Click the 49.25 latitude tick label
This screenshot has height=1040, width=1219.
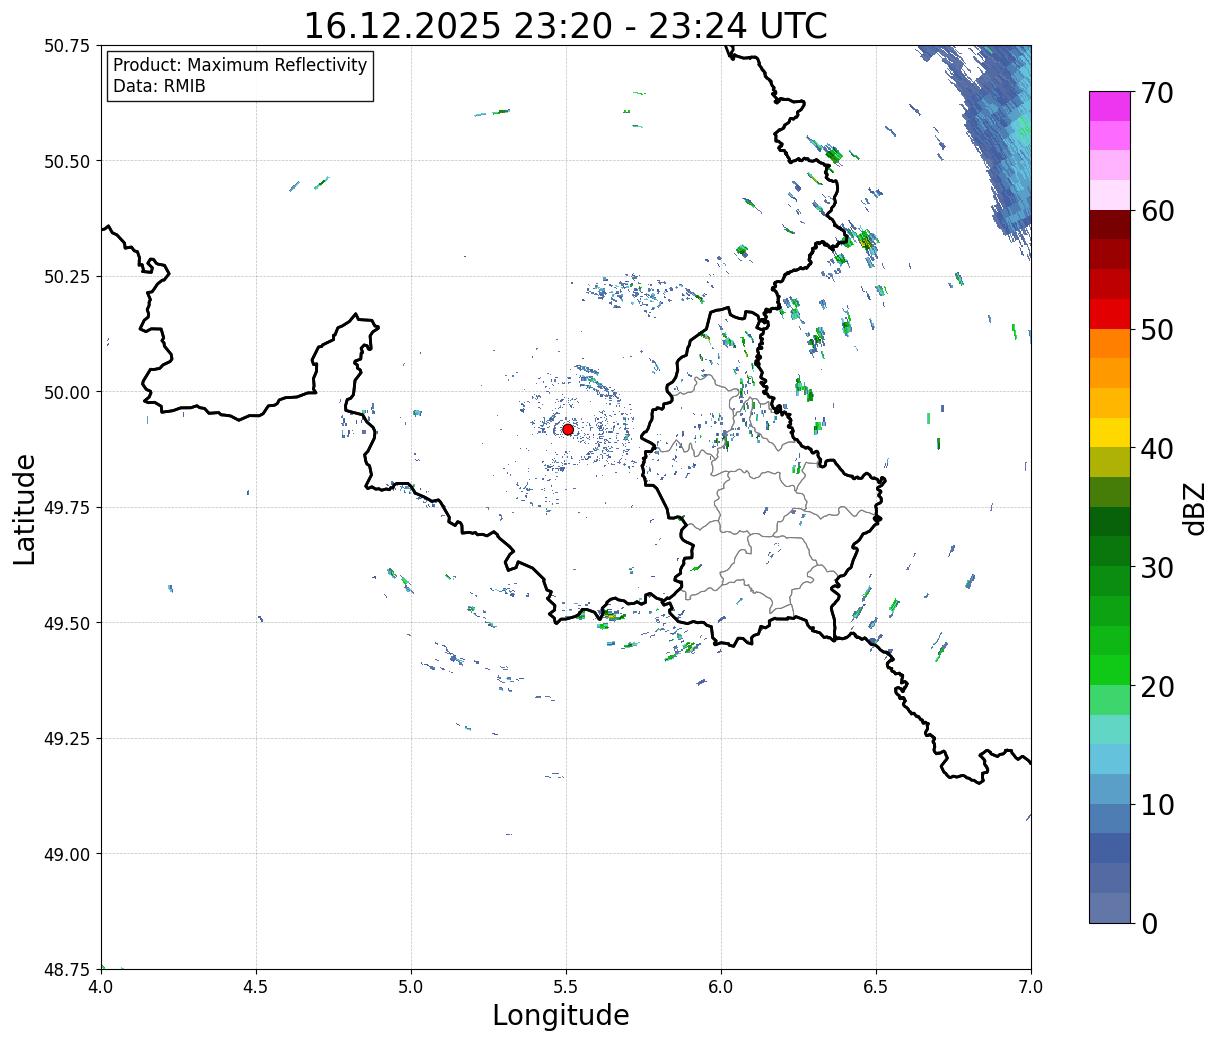coord(67,738)
